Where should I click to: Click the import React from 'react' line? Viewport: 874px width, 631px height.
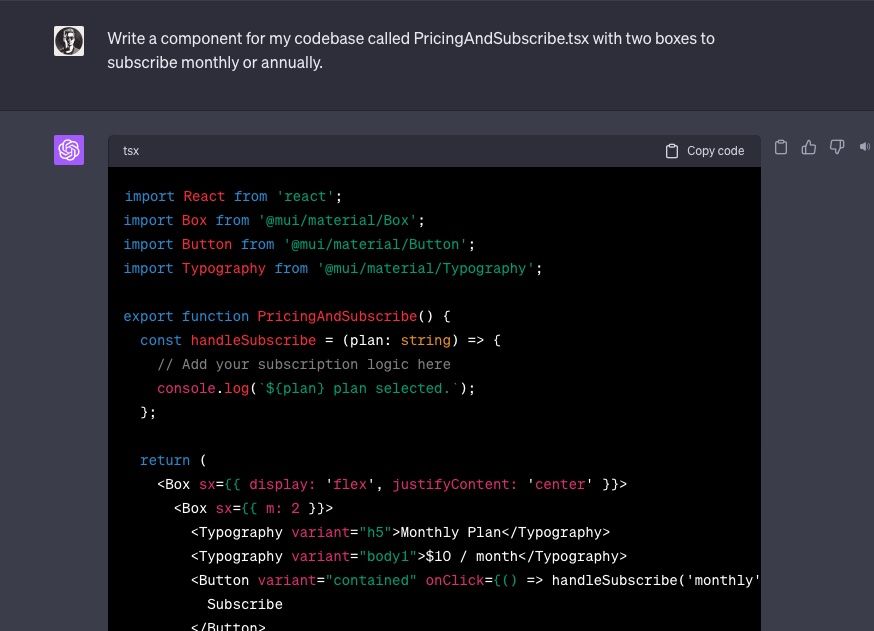coord(233,196)
